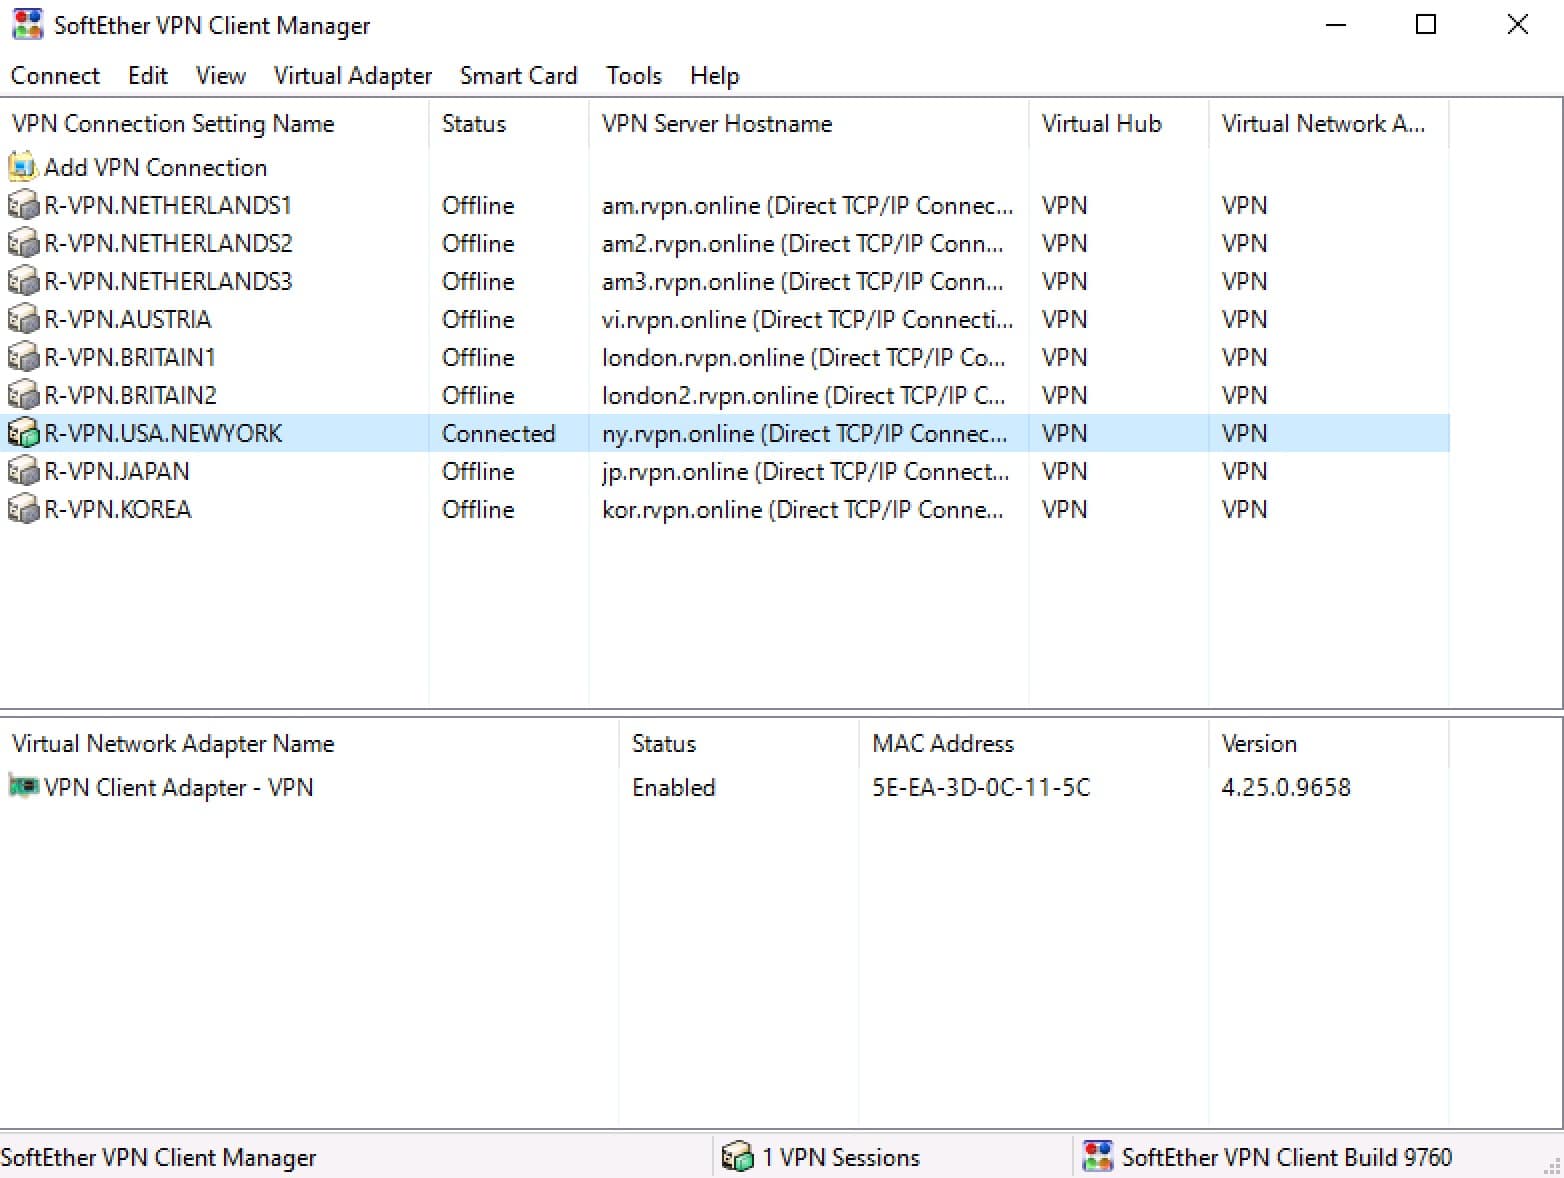The height and width of the screenshot is (1178, 1564).
Task: Click the Connected status of the New York row
Action: [x=498, y=433]
